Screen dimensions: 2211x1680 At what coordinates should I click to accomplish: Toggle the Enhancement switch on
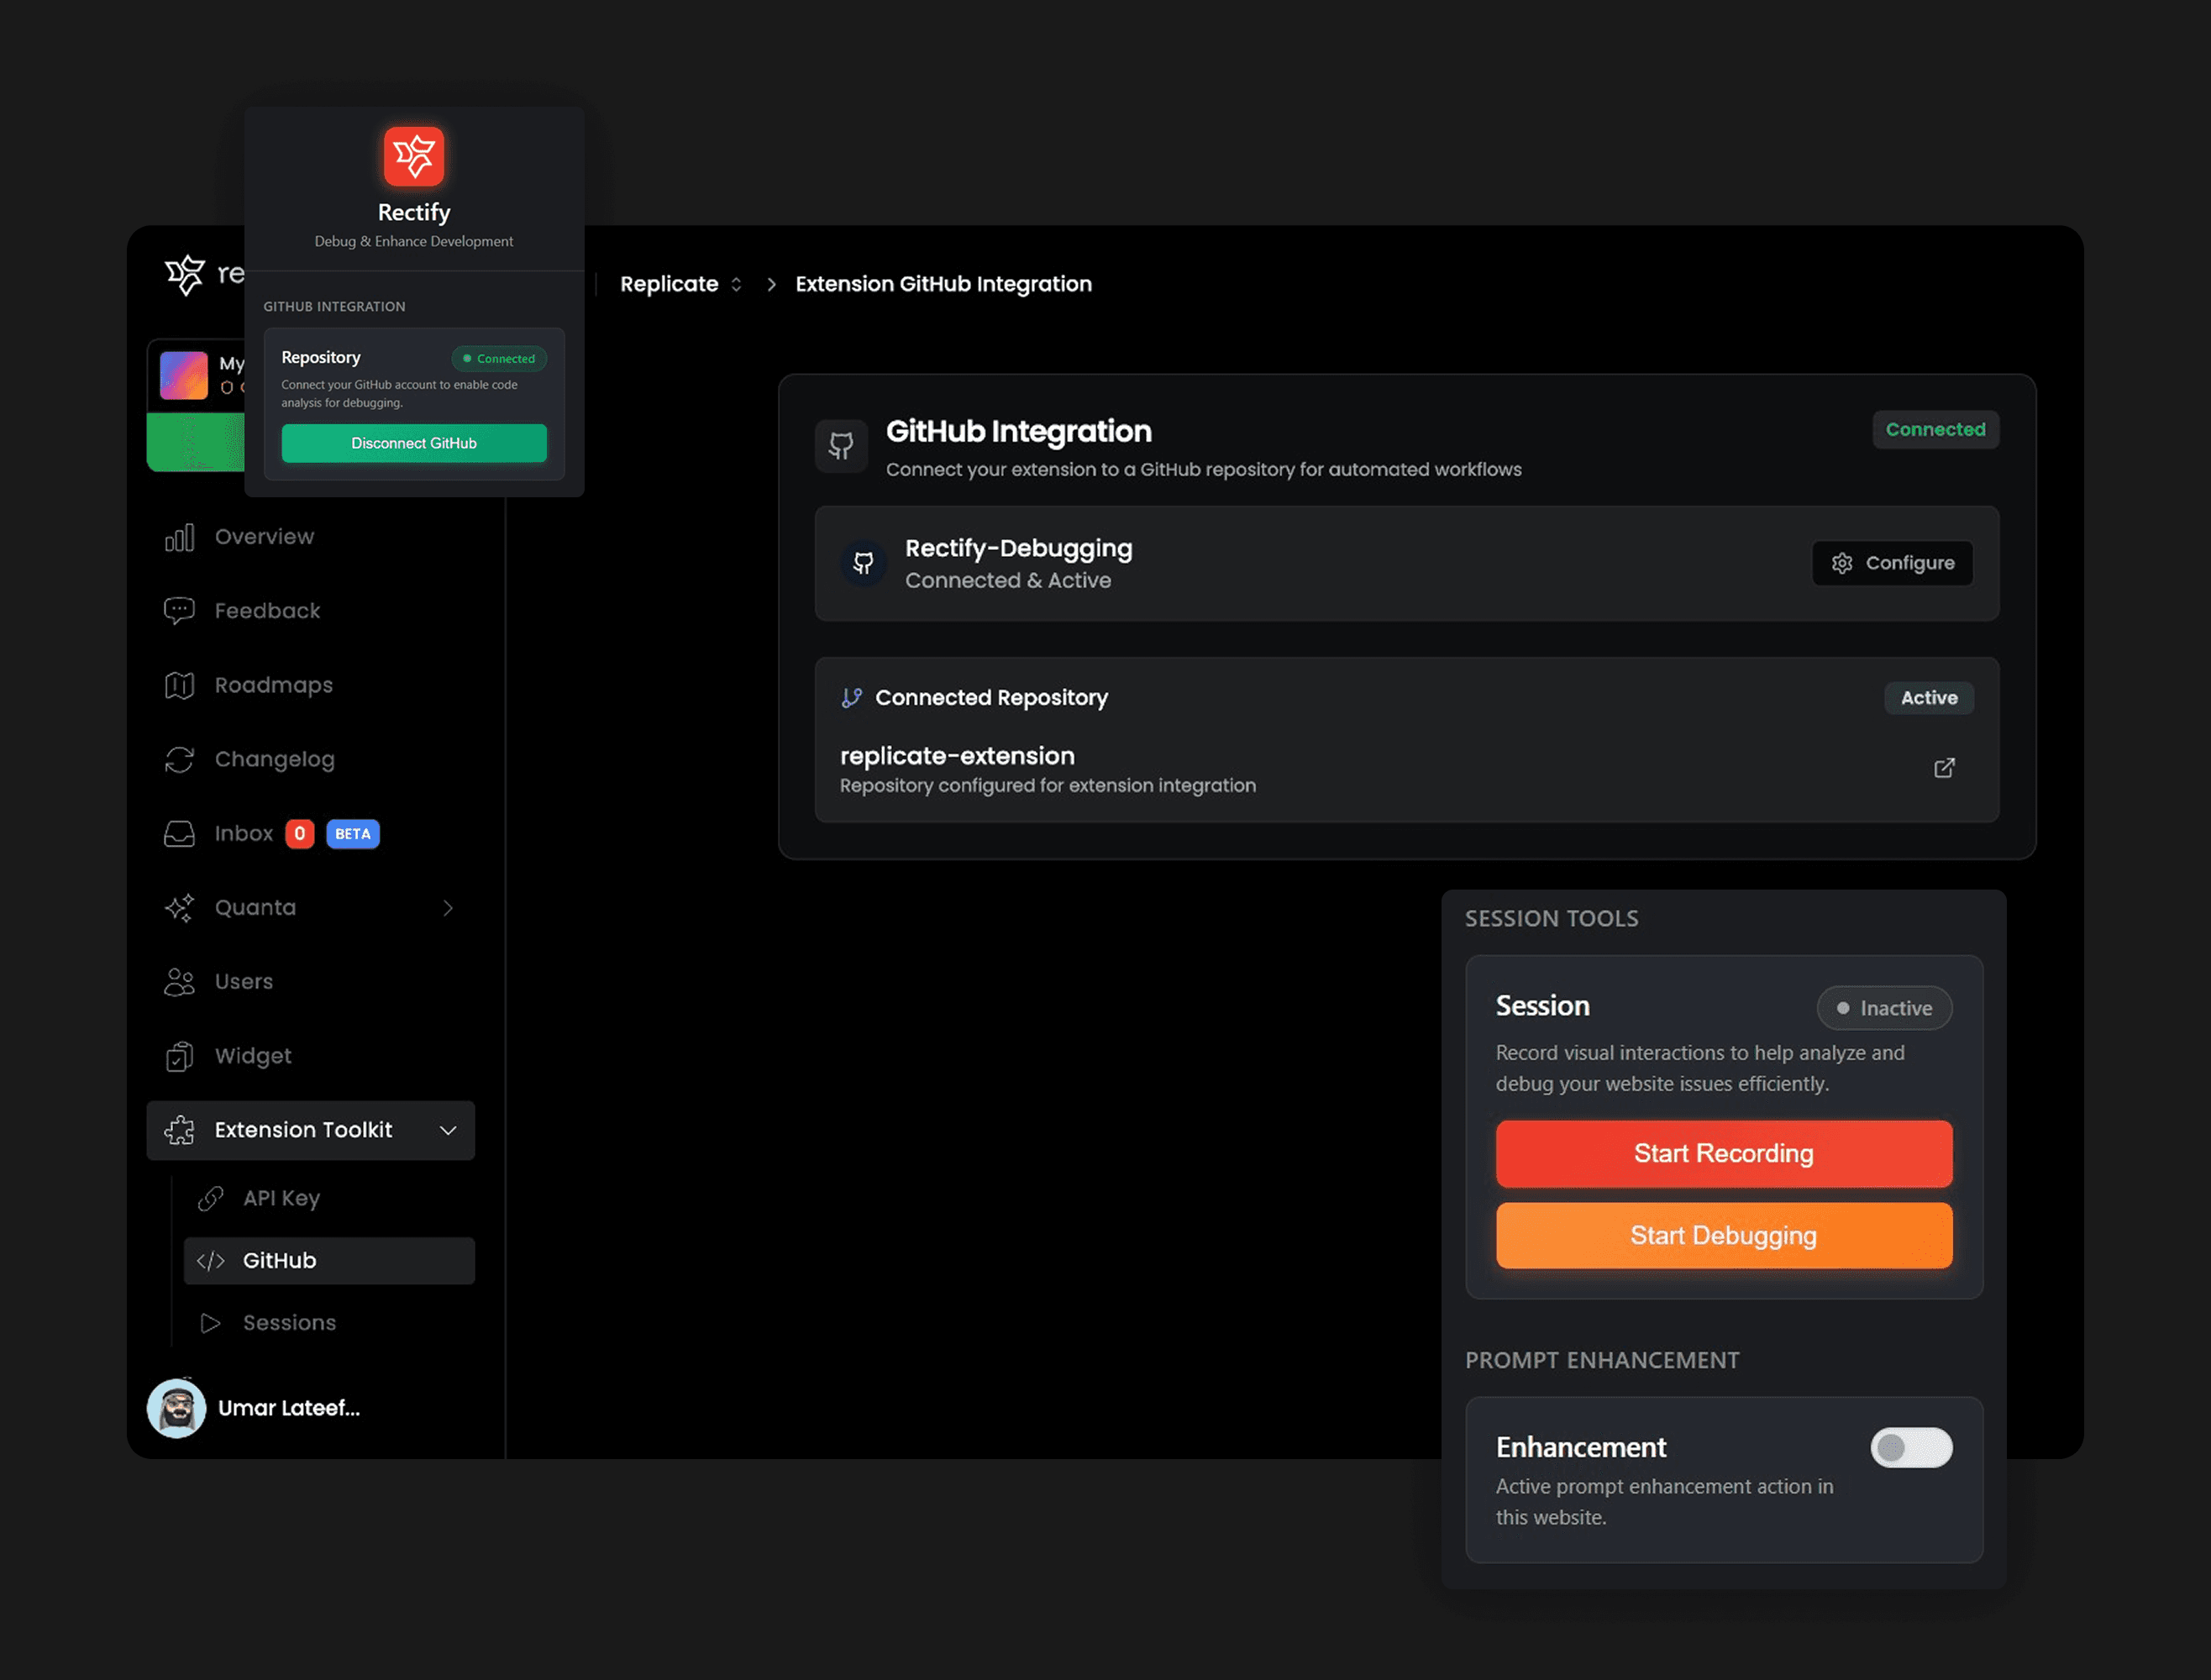point(1911,1447)
